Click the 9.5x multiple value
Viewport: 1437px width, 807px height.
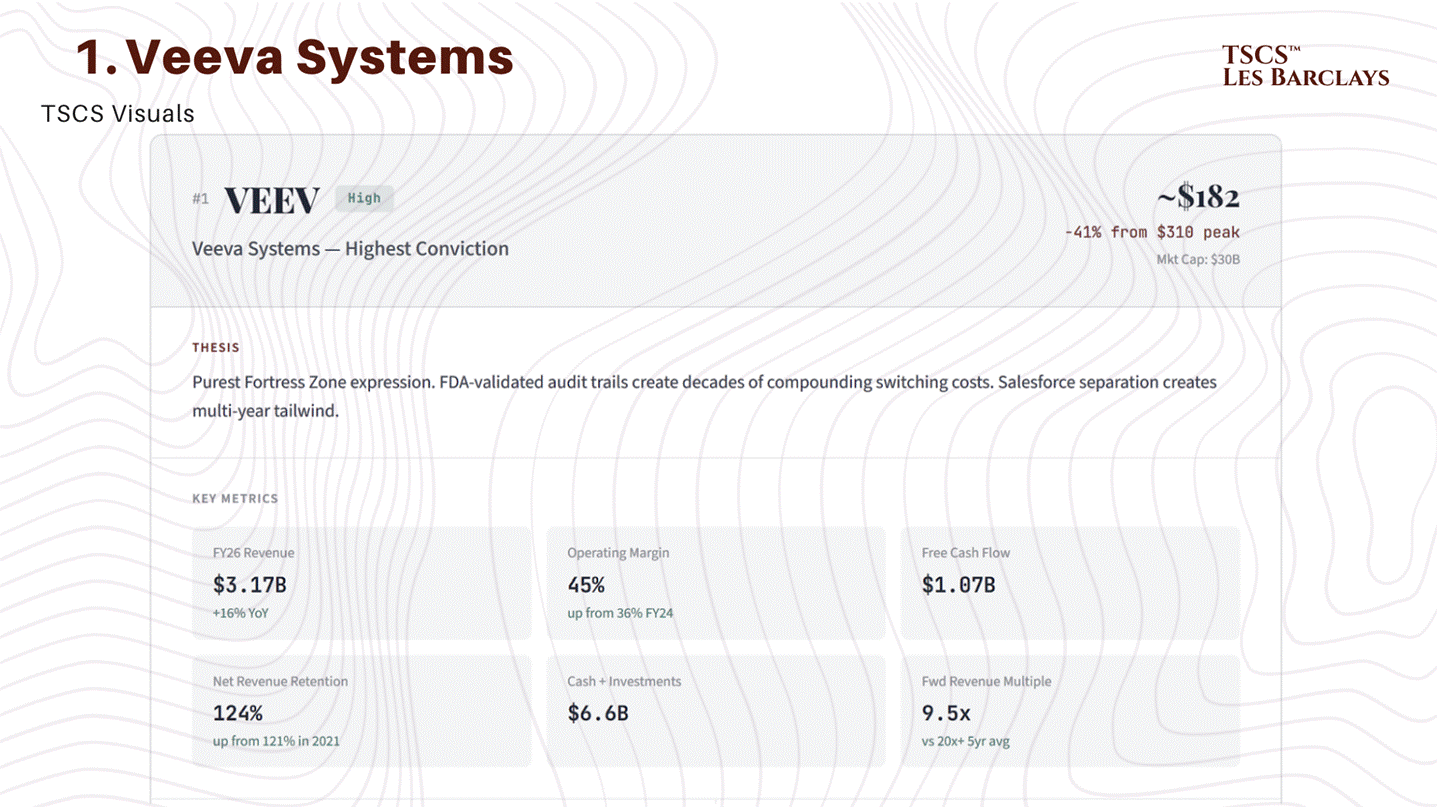pyautogui.click(x=946, y=714)
